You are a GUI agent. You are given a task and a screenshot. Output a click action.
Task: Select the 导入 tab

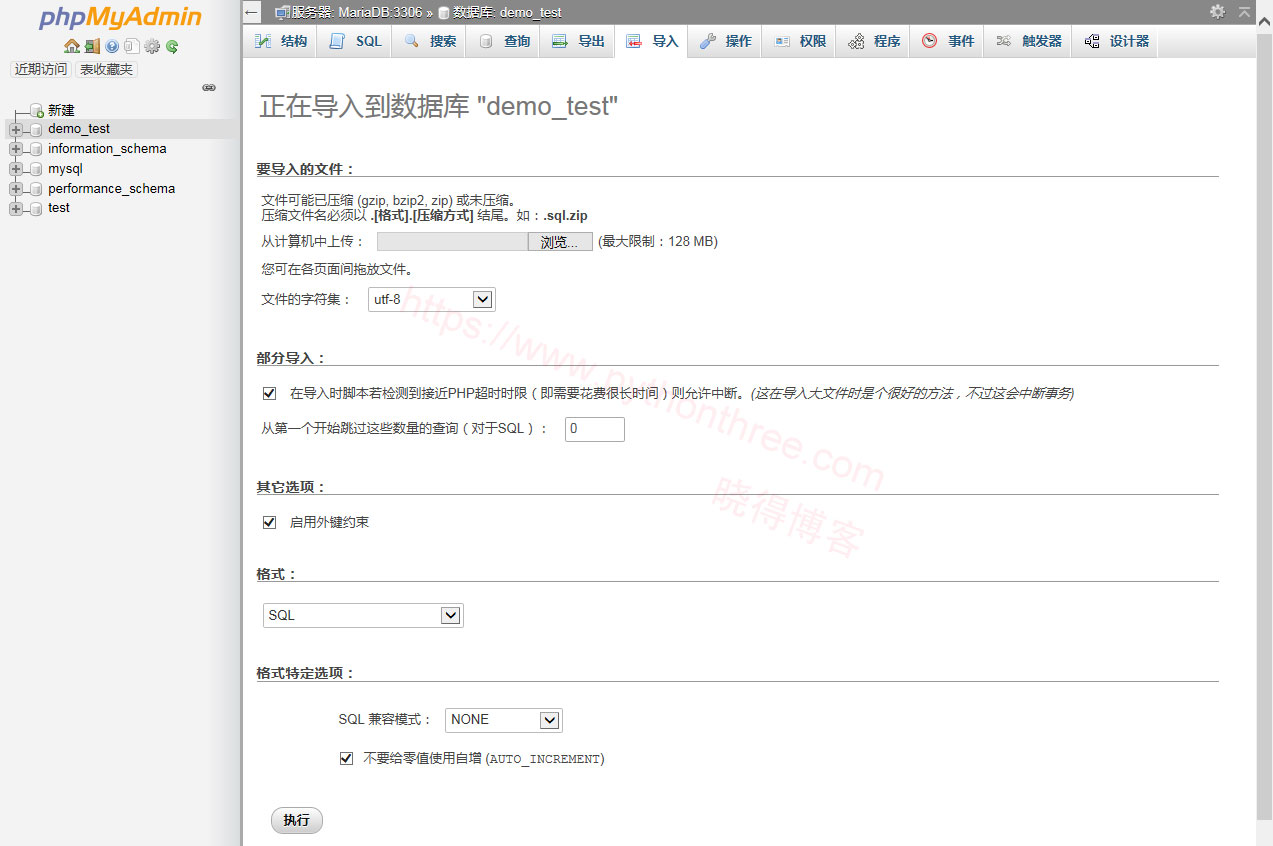pos(651,41)
